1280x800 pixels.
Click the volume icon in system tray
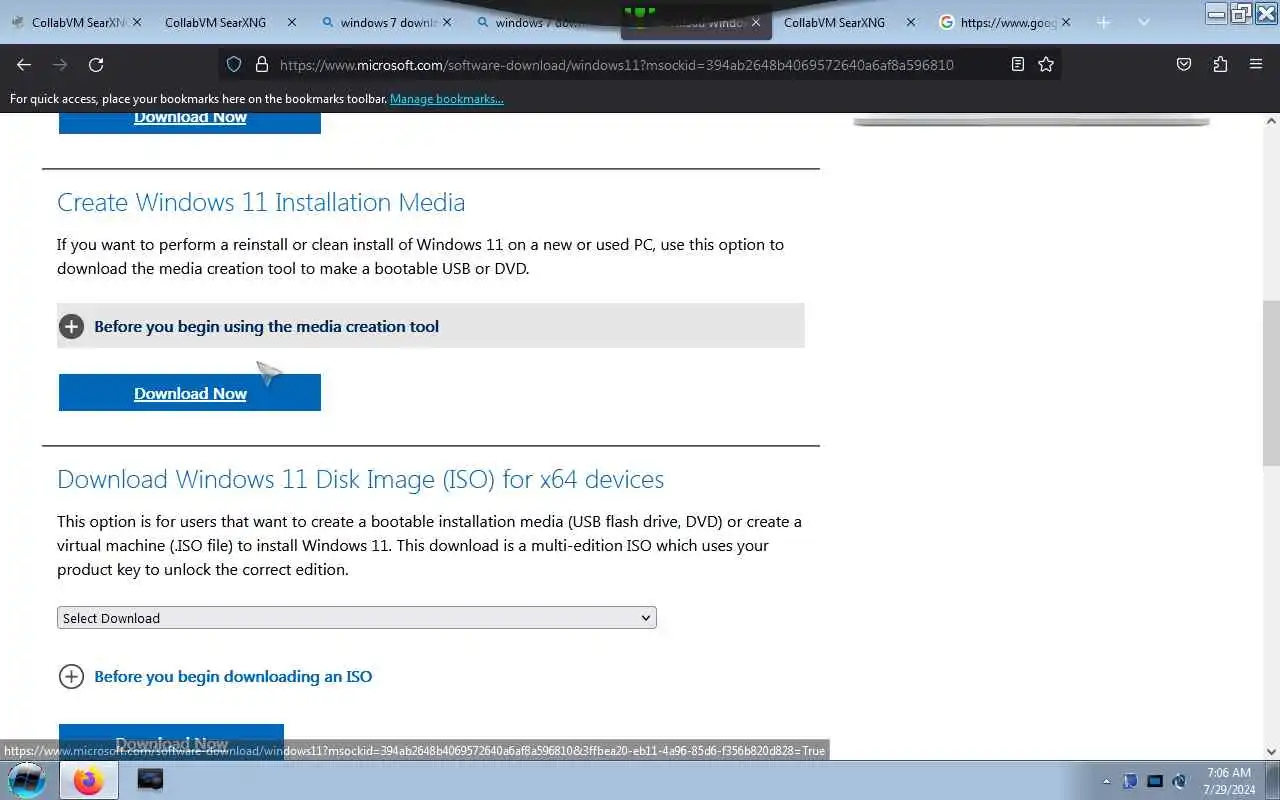[x=1180, y=781]
